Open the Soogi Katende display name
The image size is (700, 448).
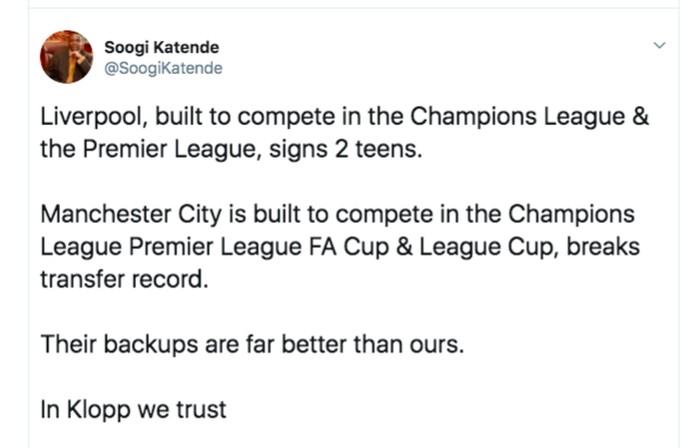point(161,48)
